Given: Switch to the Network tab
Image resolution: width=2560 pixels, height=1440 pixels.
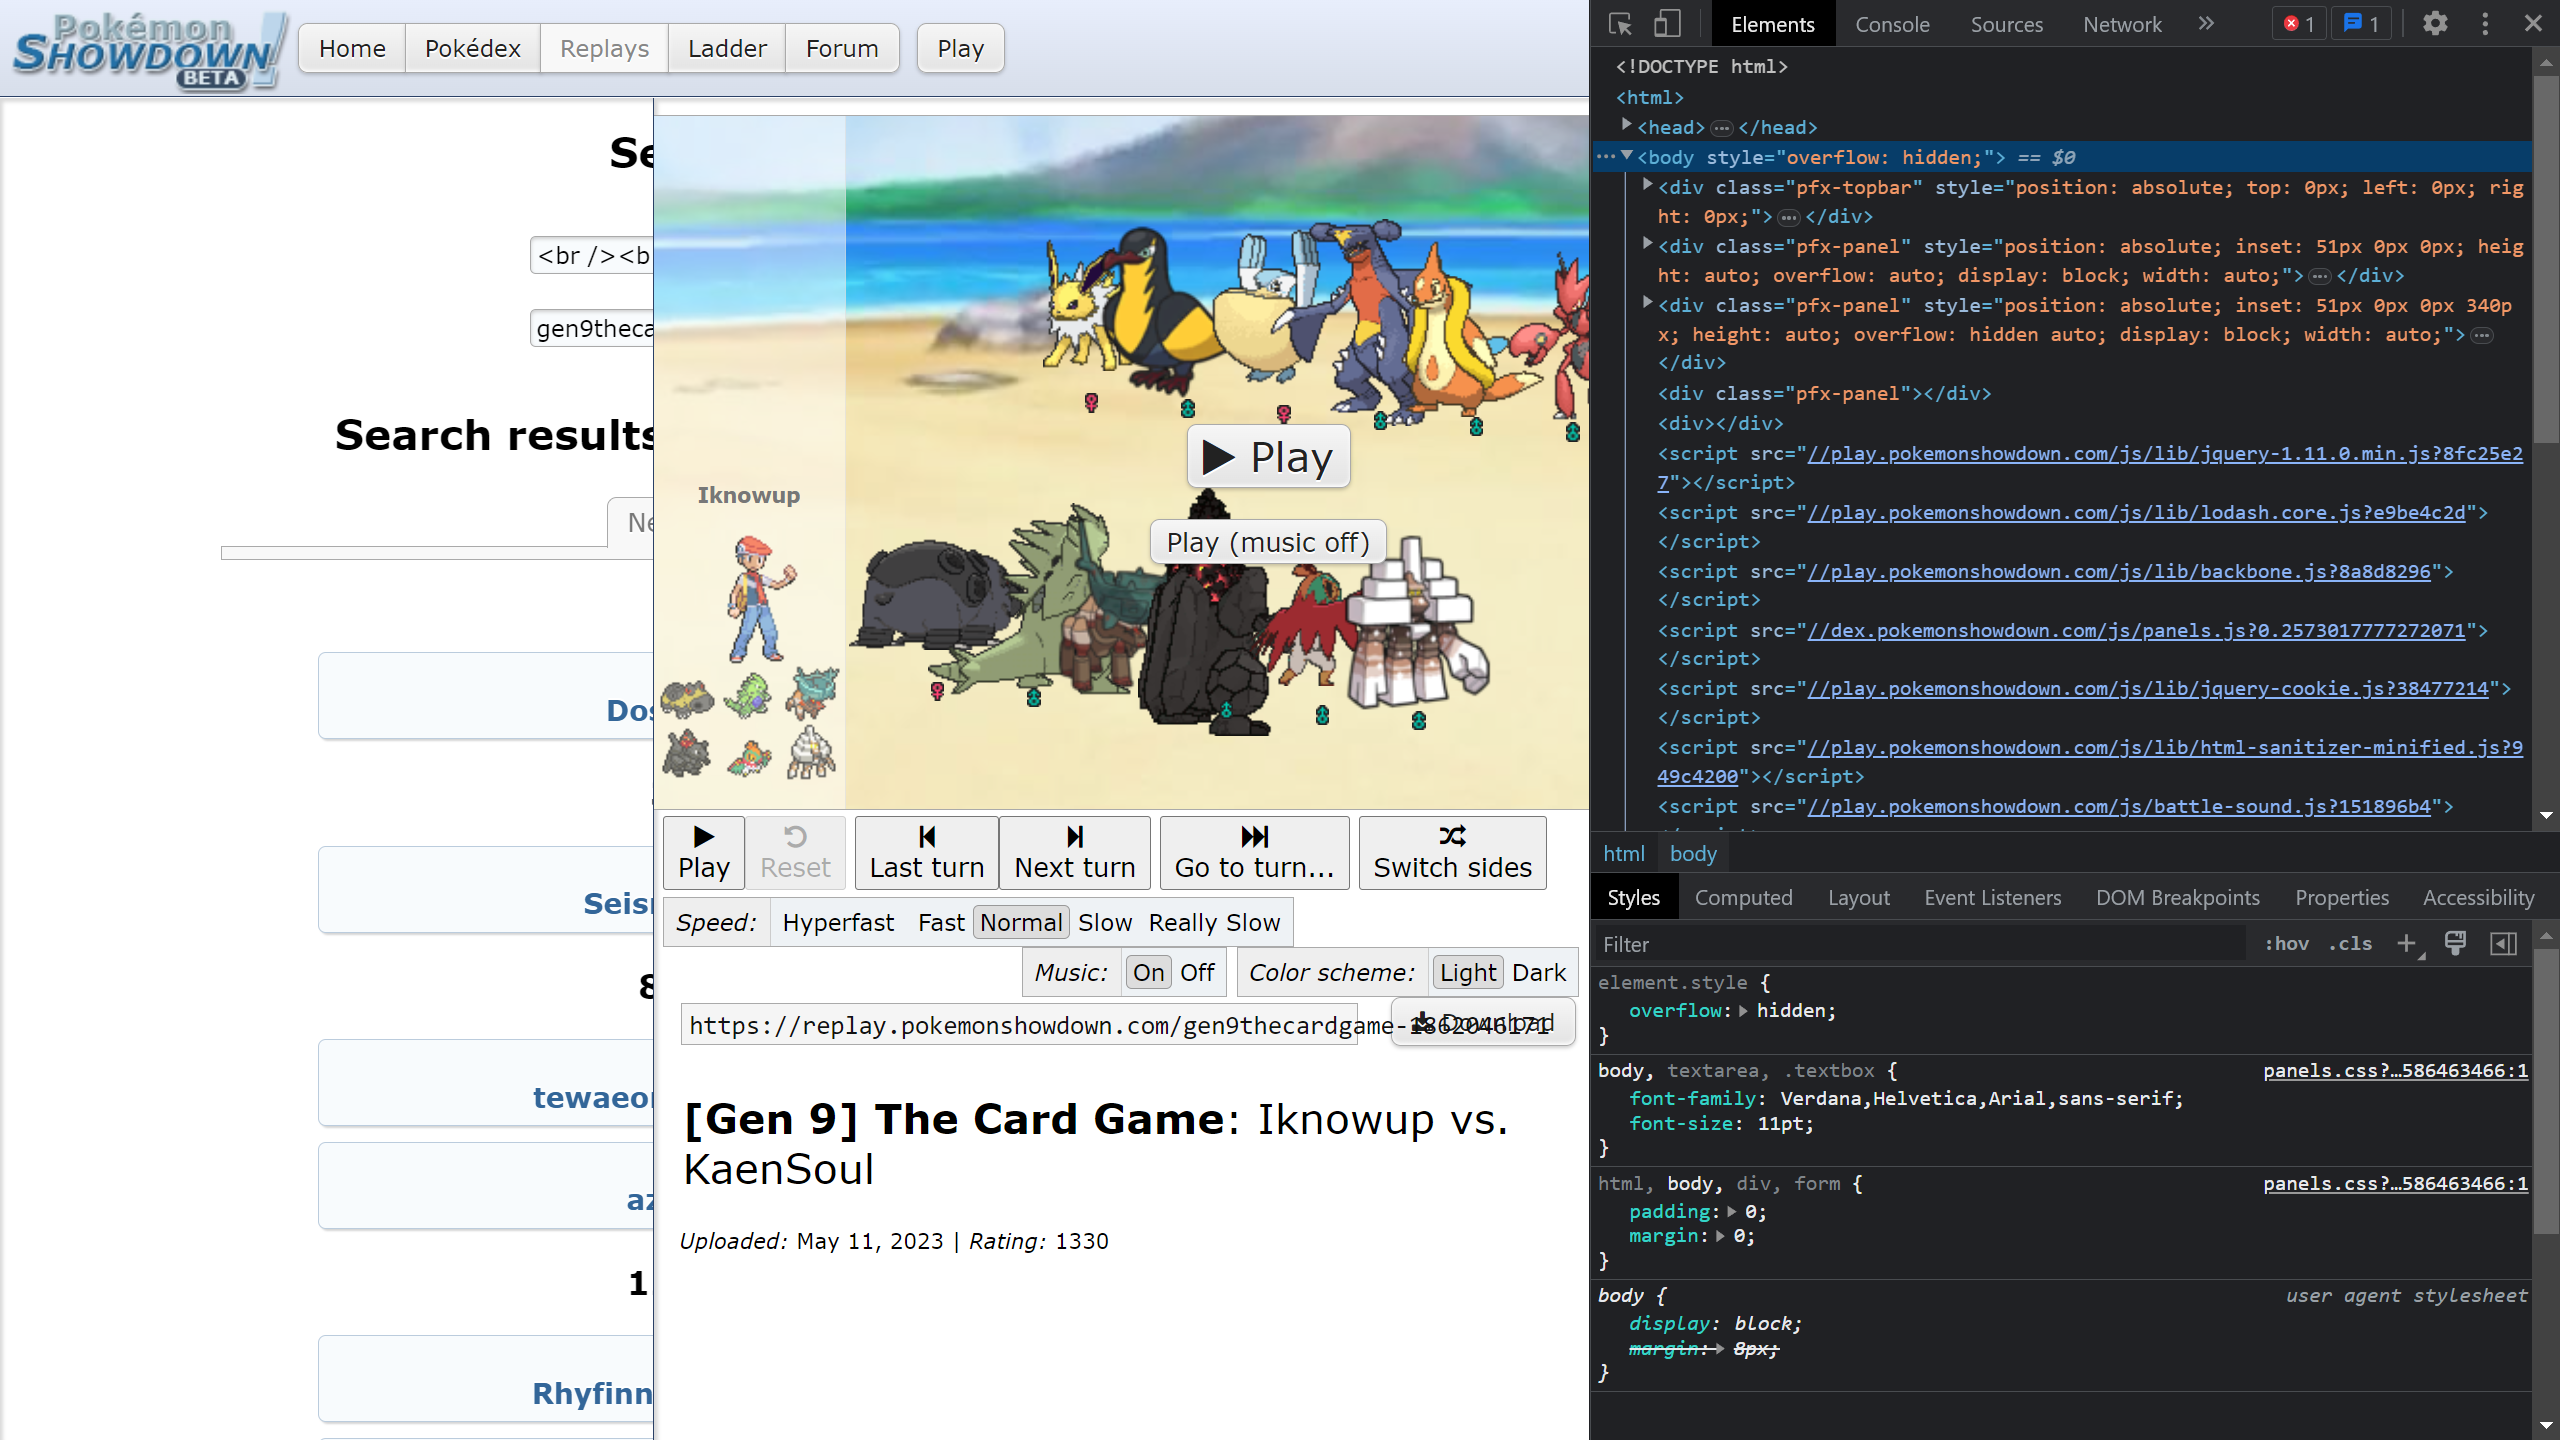Looking at the screenshot, I should [2122, 24].
